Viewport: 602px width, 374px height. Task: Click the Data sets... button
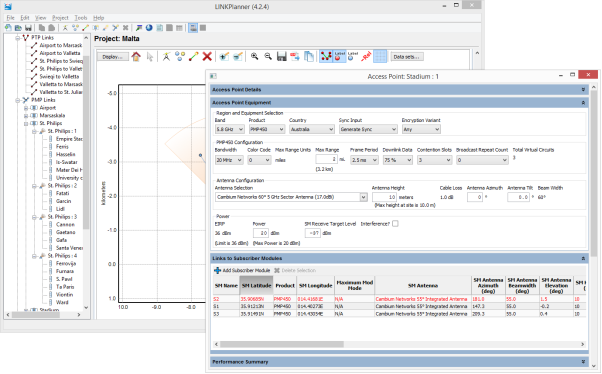tap(407, 57)
